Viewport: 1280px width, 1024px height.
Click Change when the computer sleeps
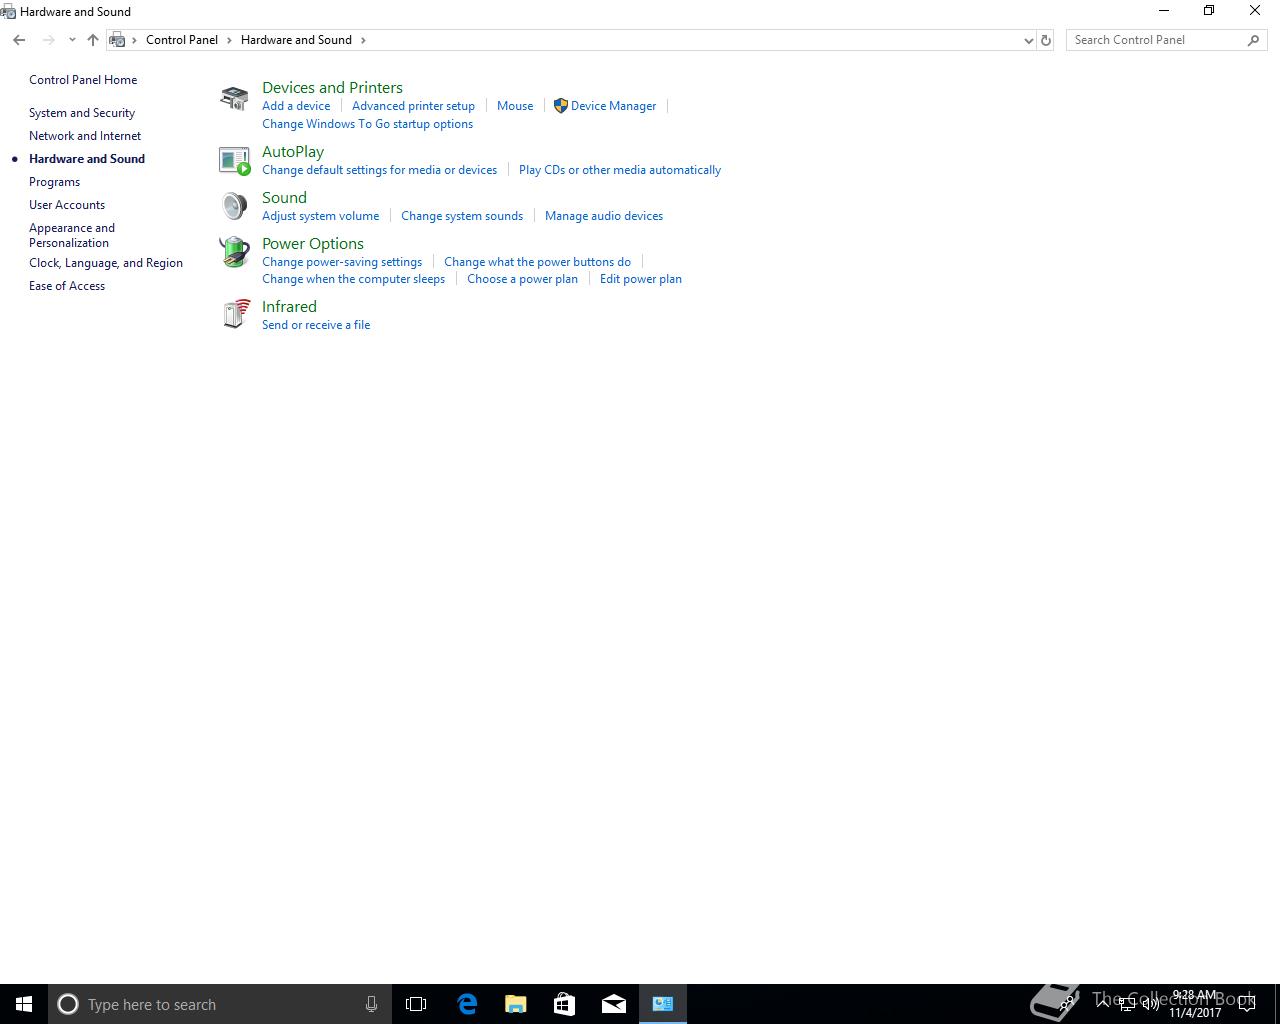pyautogui.click(x=353, y=279)
